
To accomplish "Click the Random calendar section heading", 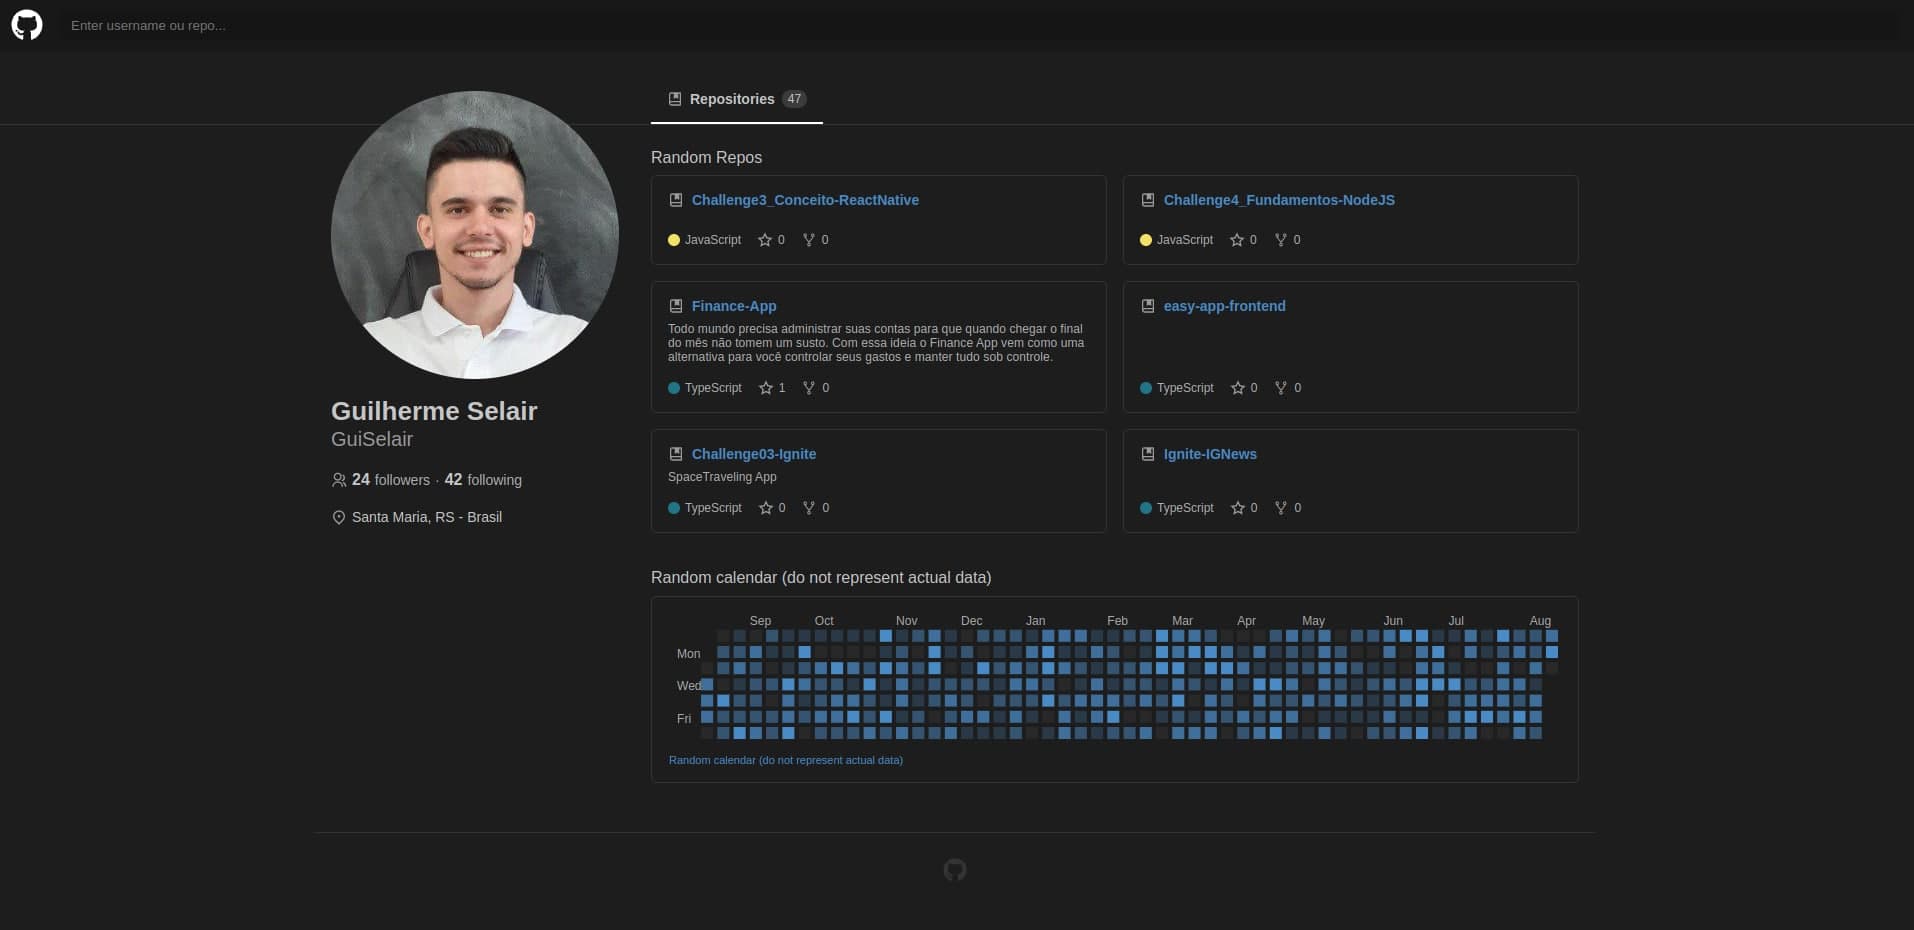I will (x=821, y=578).
